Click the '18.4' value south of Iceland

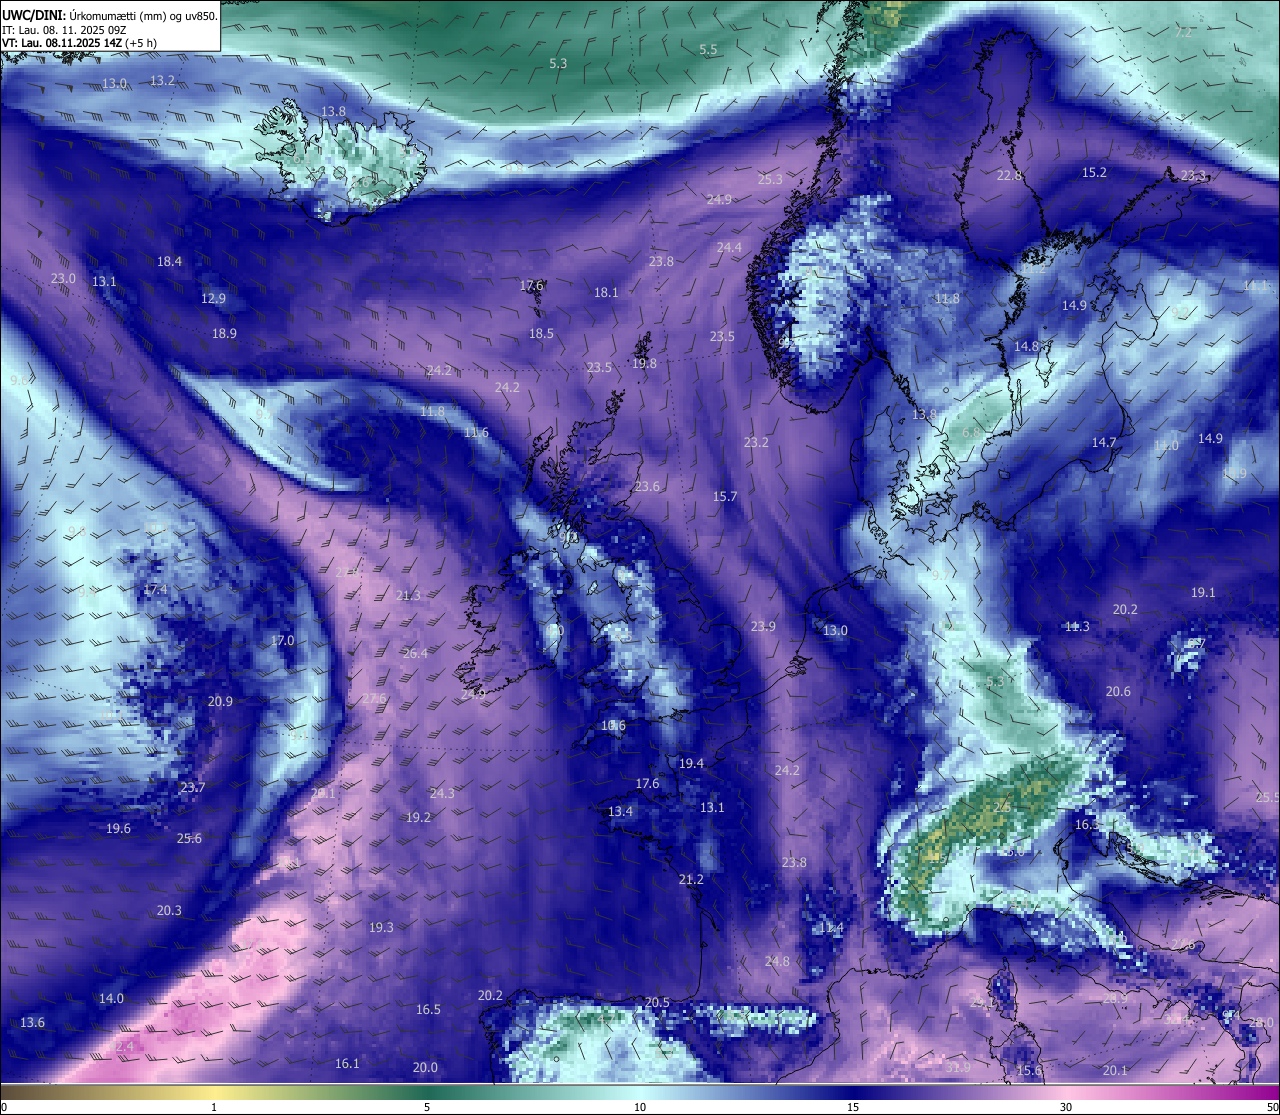point(169,262)
